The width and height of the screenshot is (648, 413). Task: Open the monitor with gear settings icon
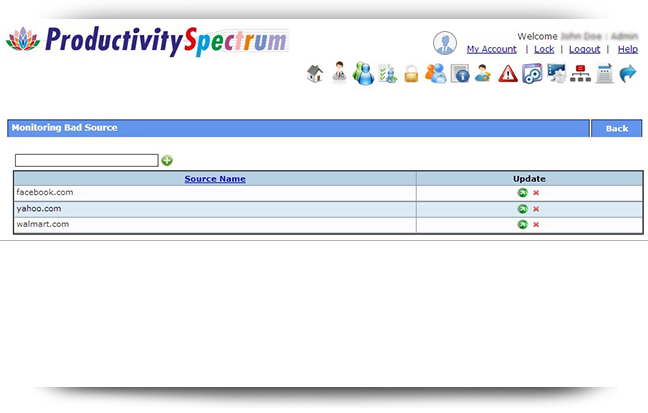click(x=556, y=74)
